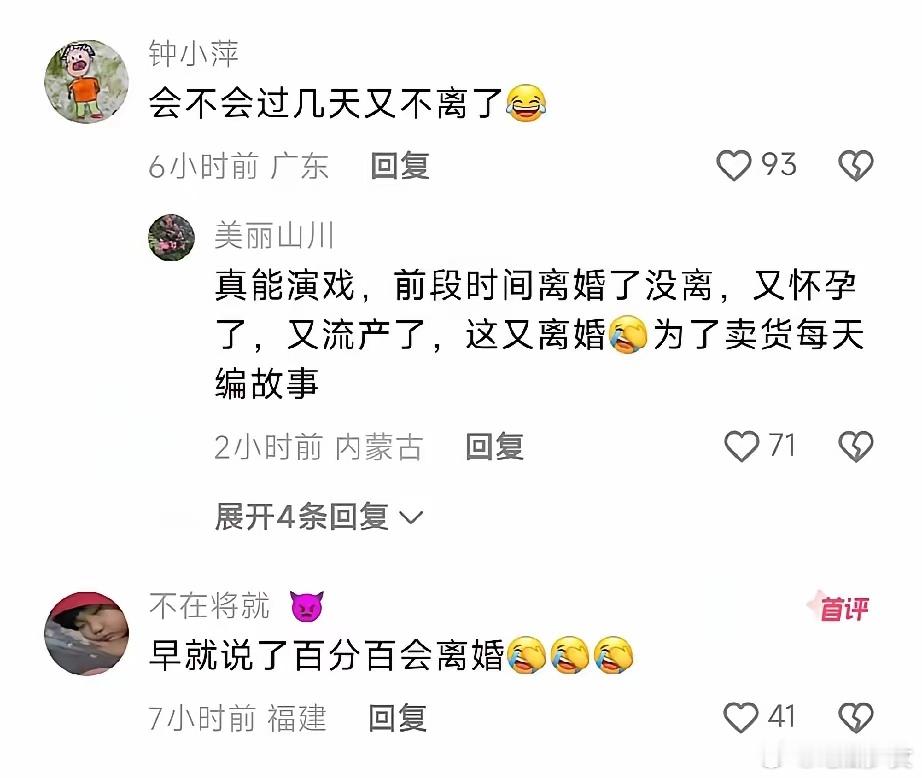This screenshot has height=778, width=922.
Task: Open 钟小萍 username profile link
Action: point(193,54)
